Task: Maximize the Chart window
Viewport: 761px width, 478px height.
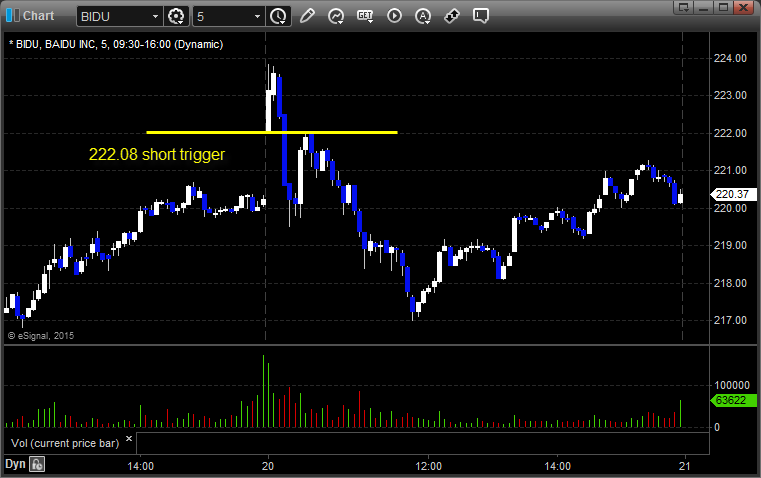Action: (723, 7)
